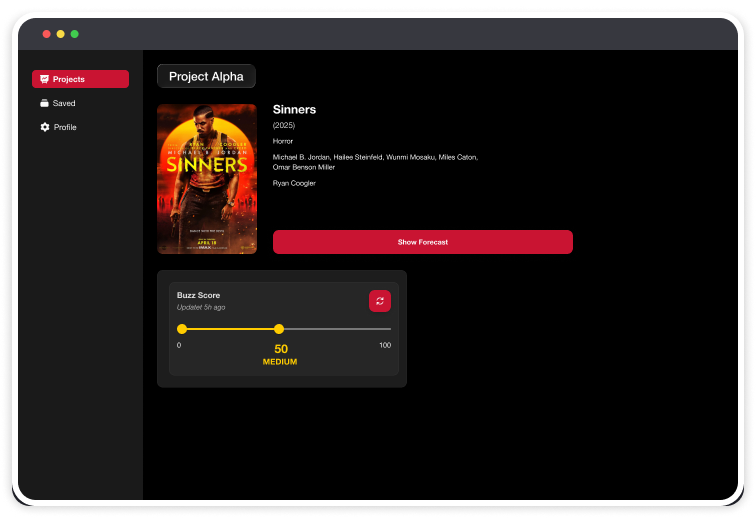756x518 pixels.
Task: Click the 100 maximum label
Action: coord(385,345)
